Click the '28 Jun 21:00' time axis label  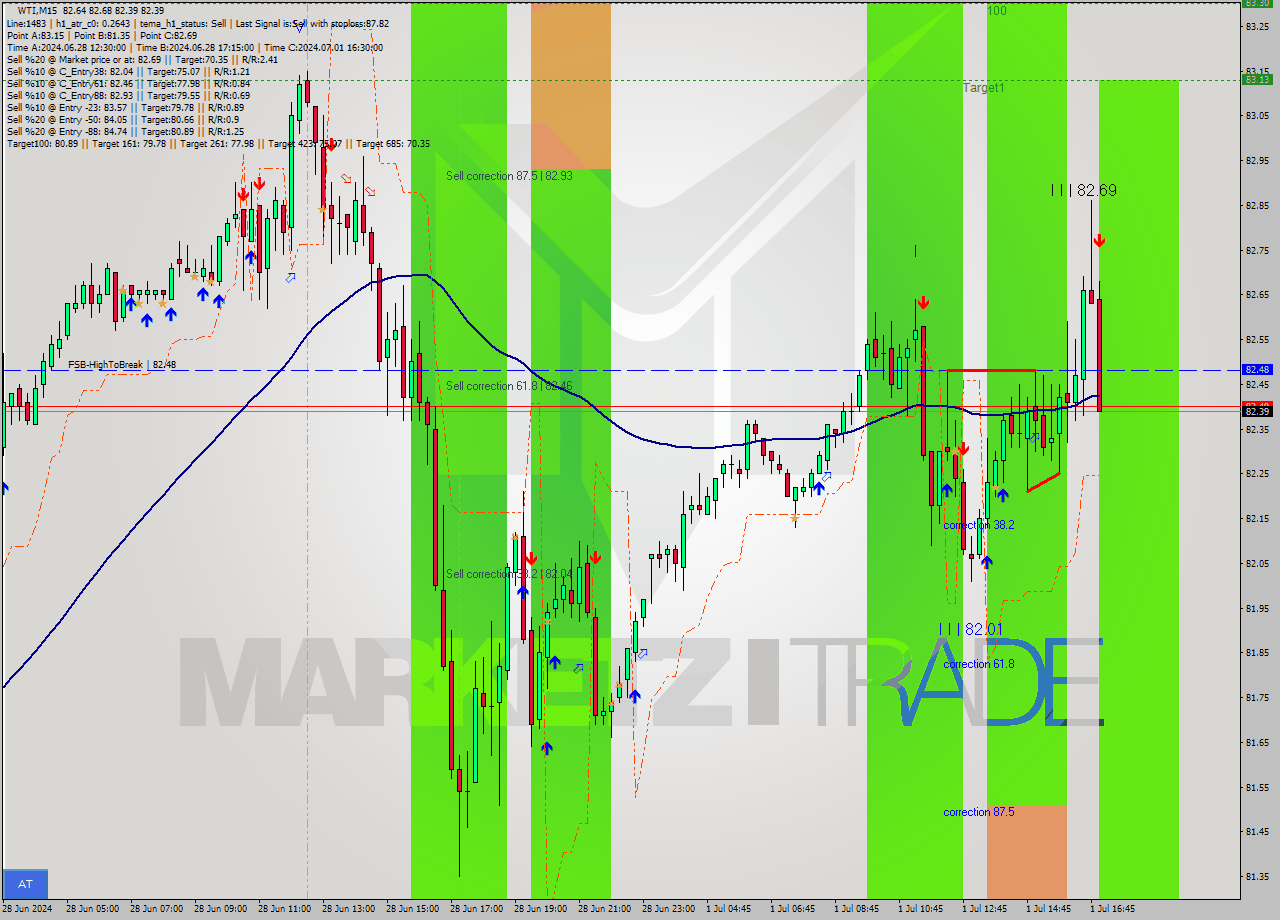click(604, 909)
